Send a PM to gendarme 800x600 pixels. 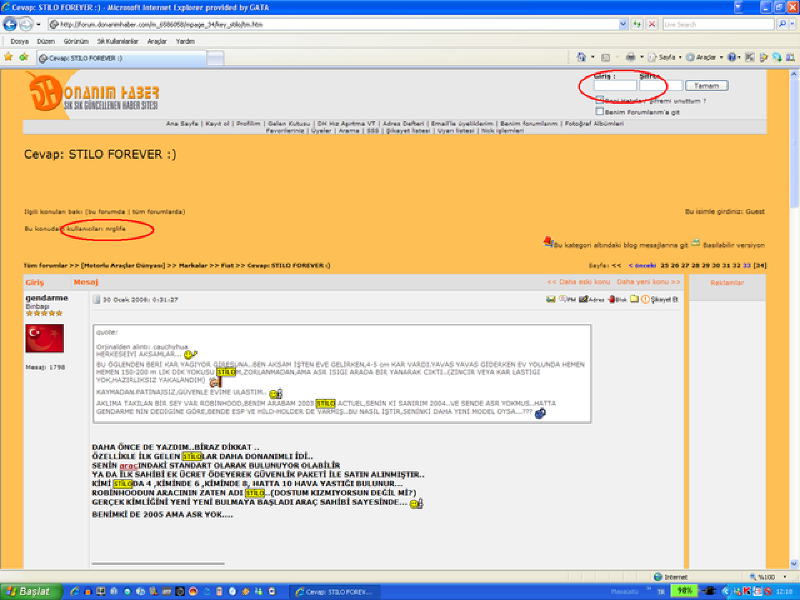pyautogui.click(x=567, y=299)
